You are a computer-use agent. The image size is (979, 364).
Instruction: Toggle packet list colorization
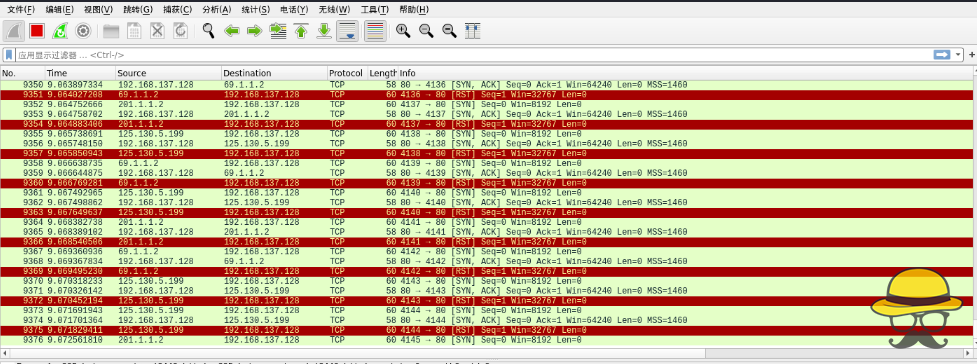[375, 31]
